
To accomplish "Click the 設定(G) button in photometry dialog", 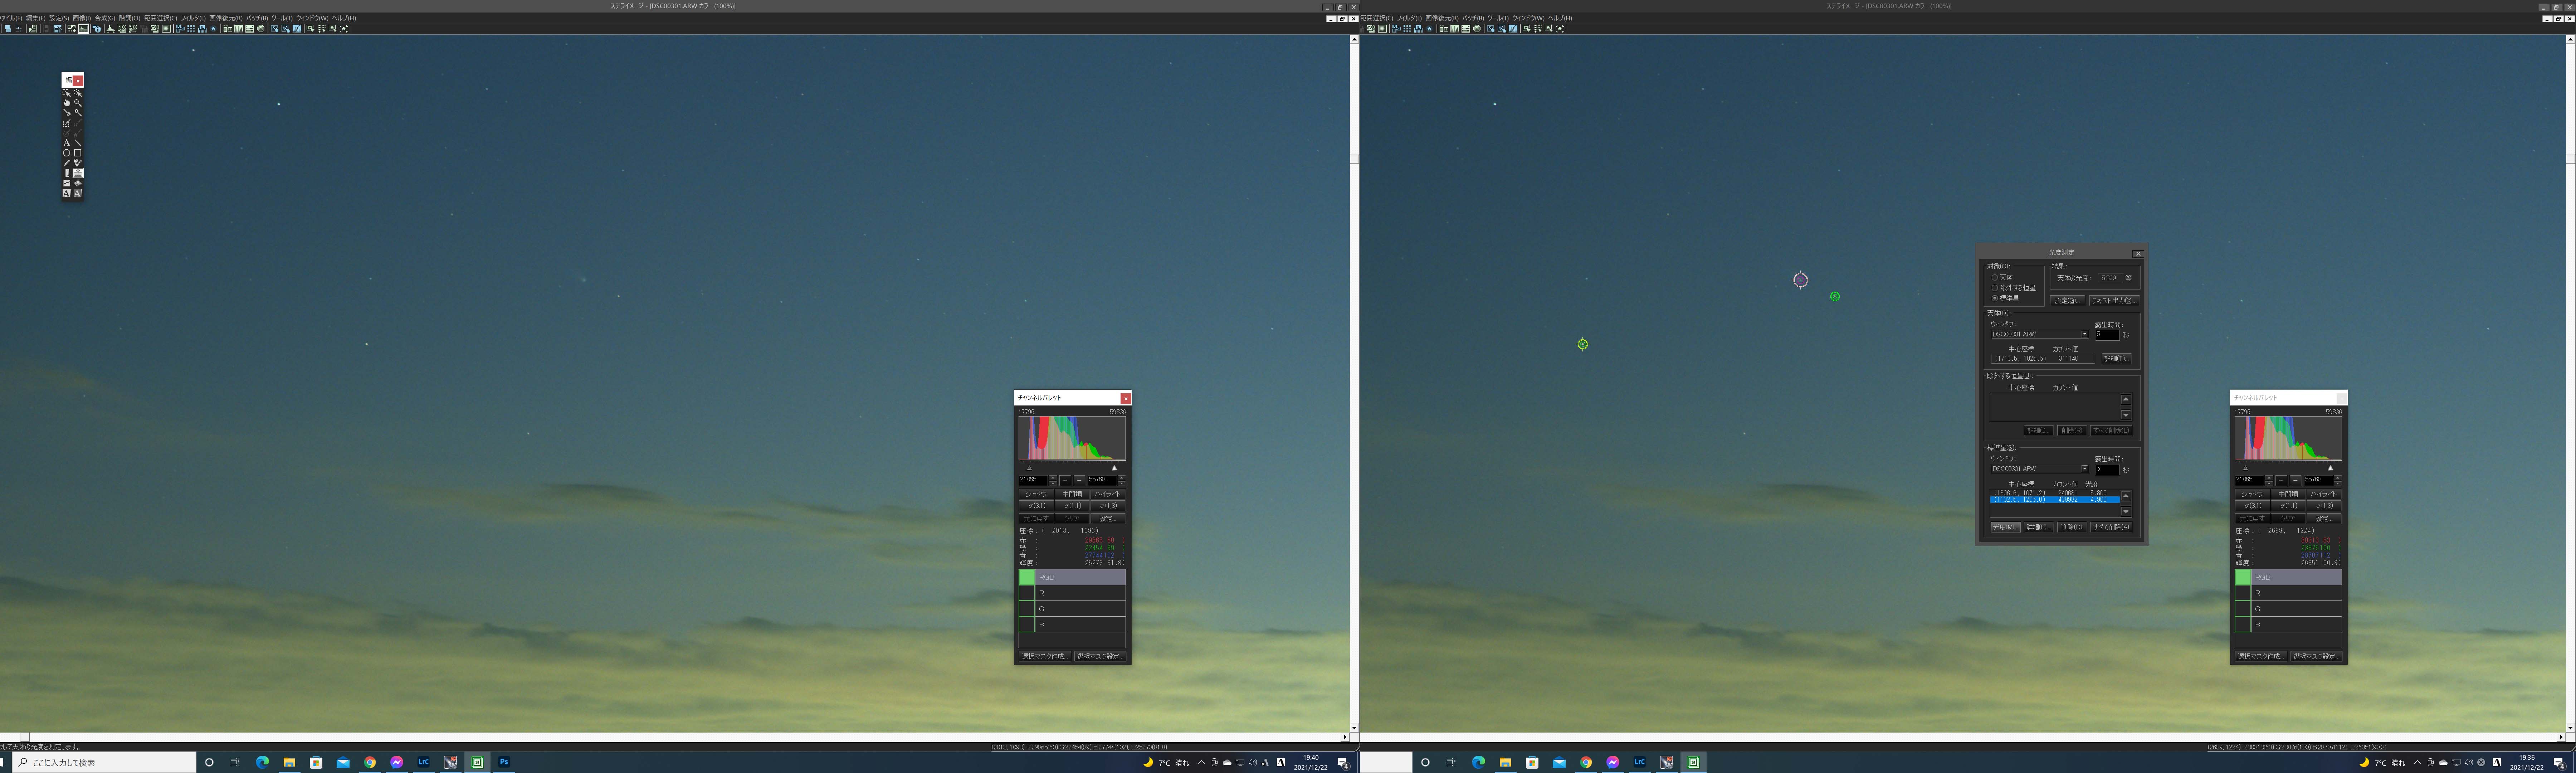I will [x=2068, y=301].
